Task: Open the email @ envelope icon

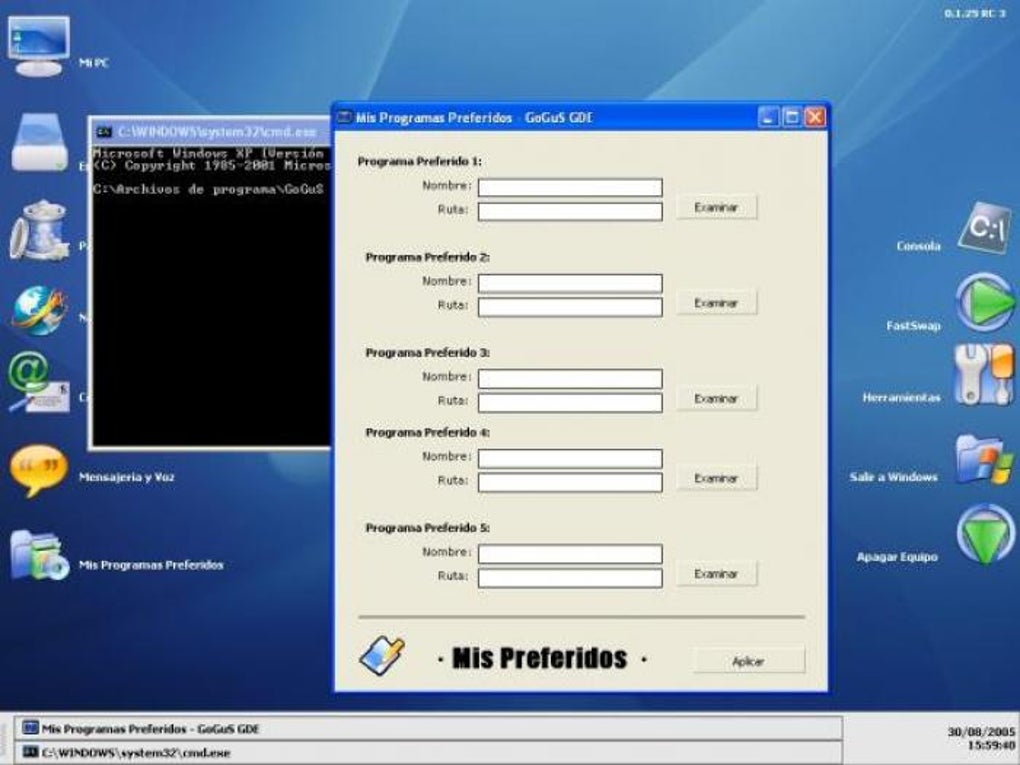Action: pyautogui.click(x=39, y=382)
